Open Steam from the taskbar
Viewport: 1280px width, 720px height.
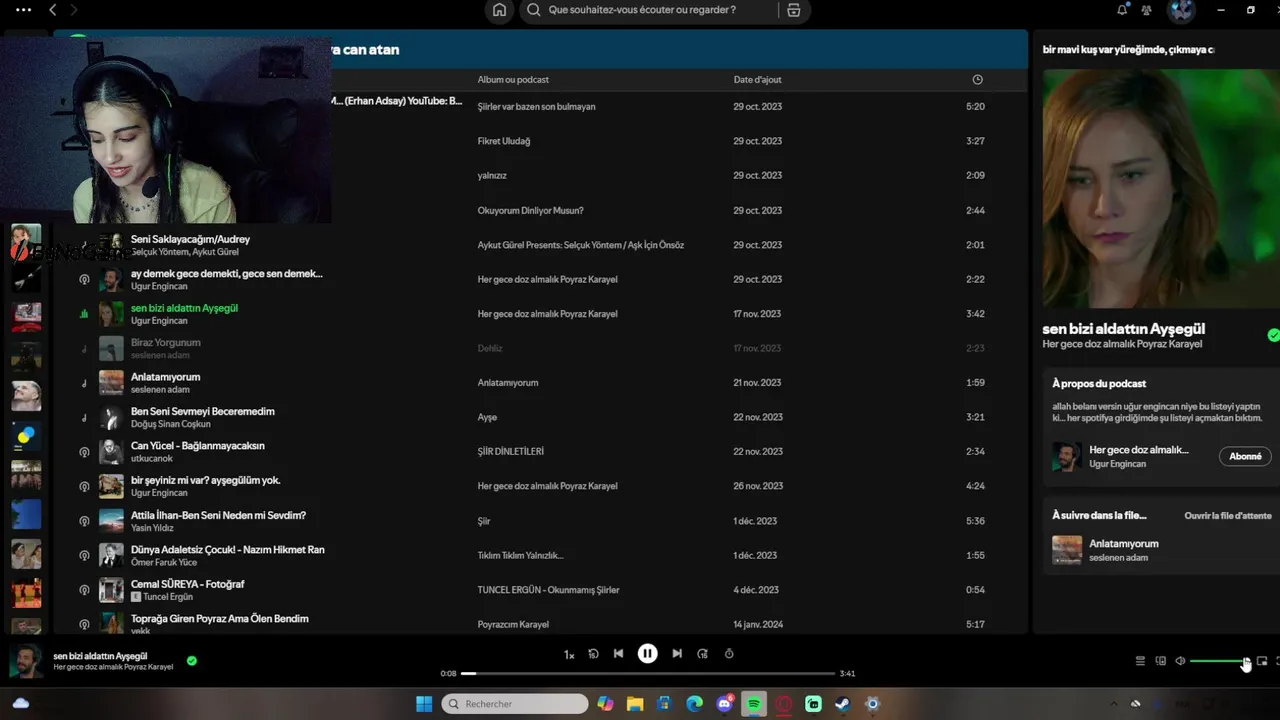(843, 704)
